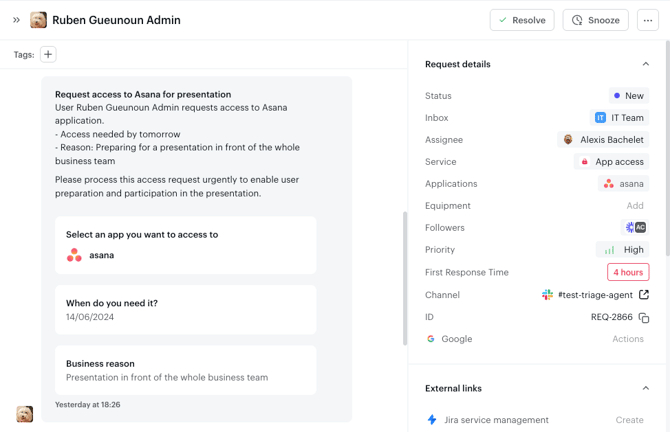Image resolution: width=670 pixels, height=432 pixels.
Task: Open the Slack channel external link icon
Action: point(644,295)
